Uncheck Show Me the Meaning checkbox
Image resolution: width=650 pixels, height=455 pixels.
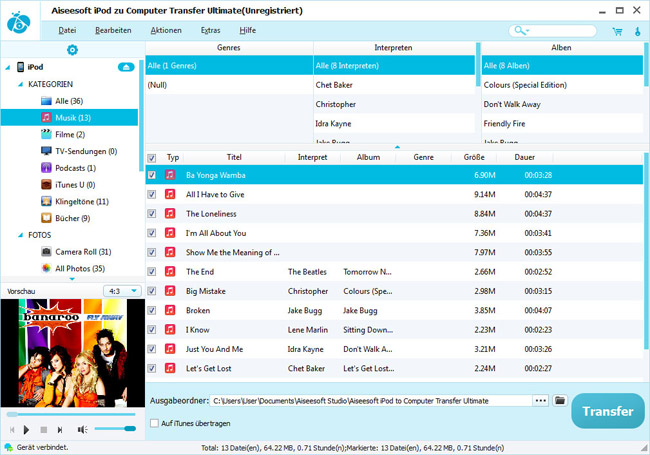[152, 252]
